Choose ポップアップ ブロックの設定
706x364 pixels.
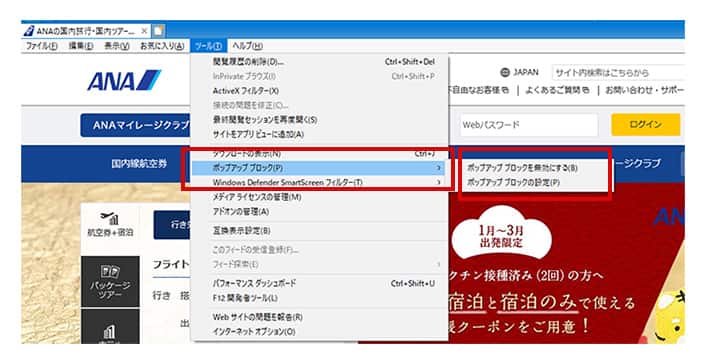click(x=513, y=182)
